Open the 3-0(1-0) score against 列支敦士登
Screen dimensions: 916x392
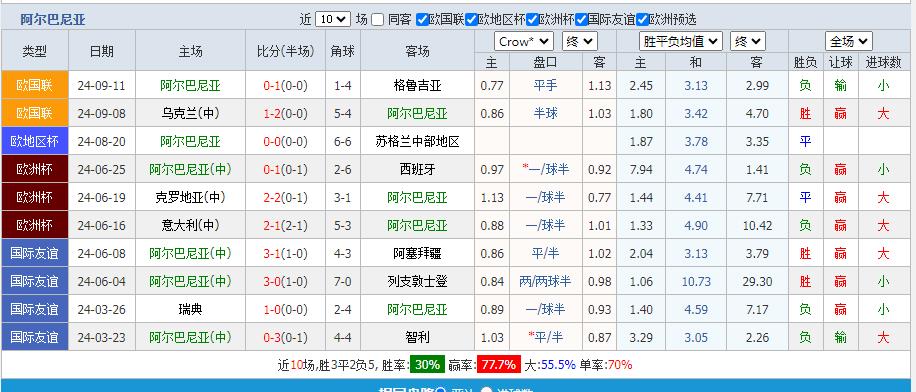(286, 282)
